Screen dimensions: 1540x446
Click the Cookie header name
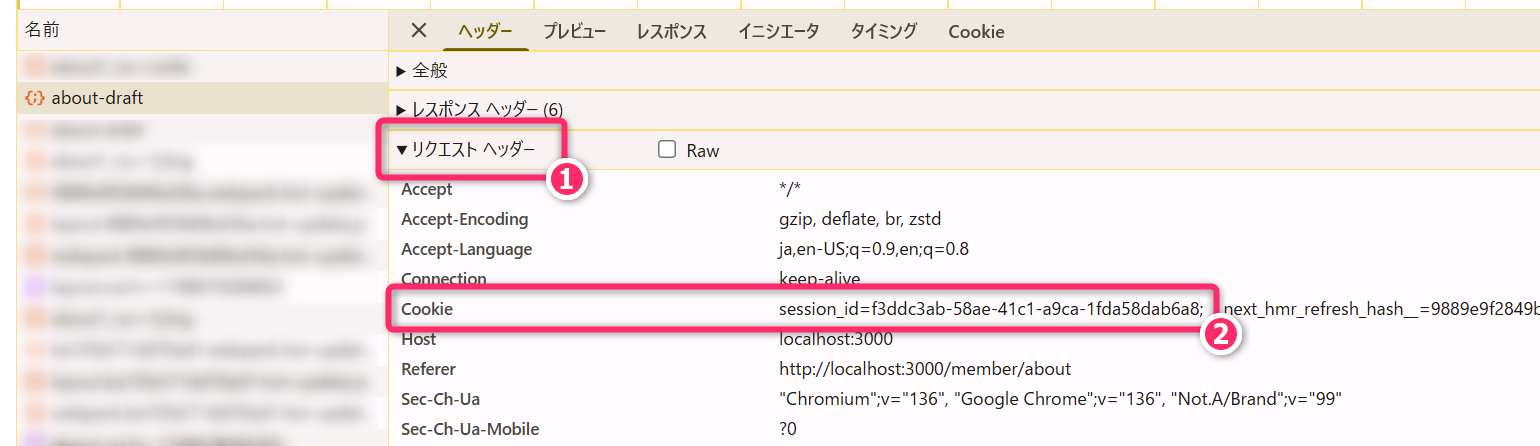[427, 309]
